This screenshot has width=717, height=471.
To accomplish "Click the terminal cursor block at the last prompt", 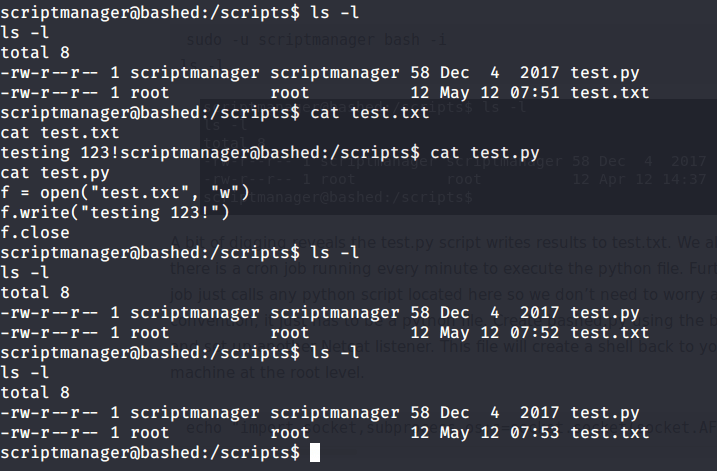I will [316, 452].
